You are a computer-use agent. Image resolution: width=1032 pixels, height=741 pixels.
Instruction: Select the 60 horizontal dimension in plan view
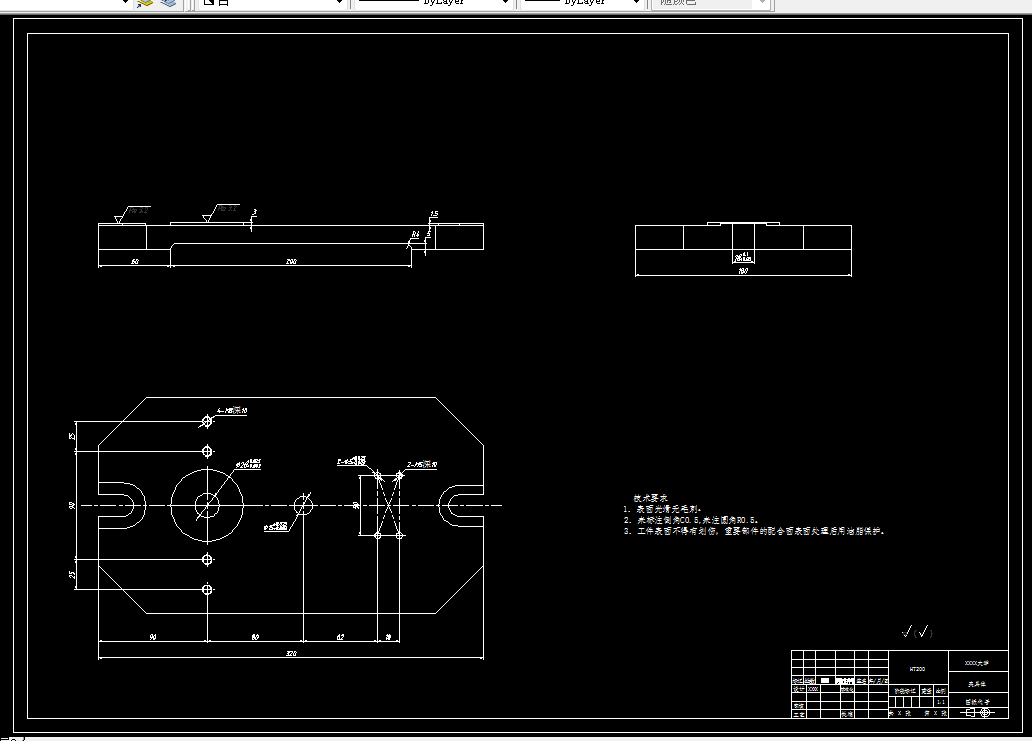(255, 637)
